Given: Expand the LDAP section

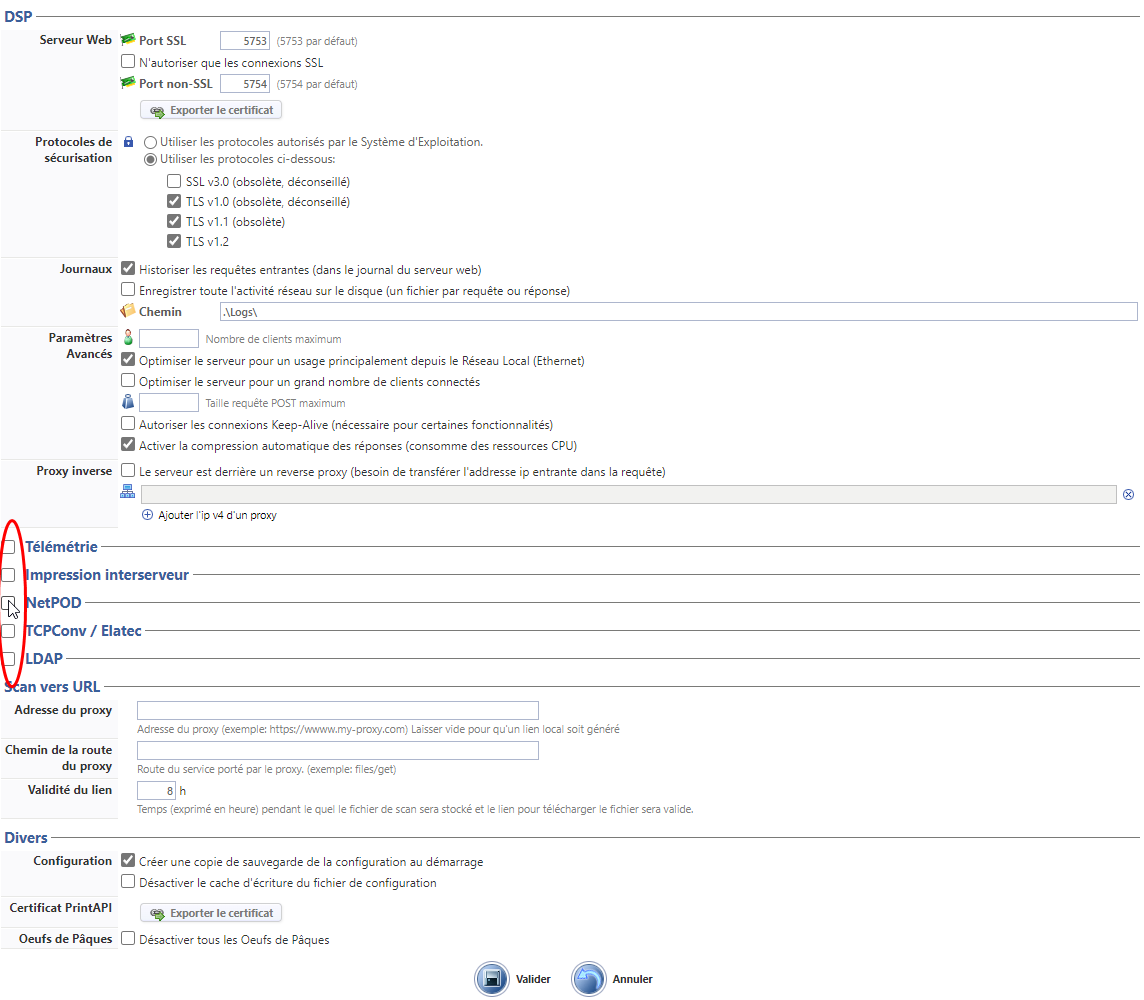Looking at the screenshot, I should click(x=8, y=658).
